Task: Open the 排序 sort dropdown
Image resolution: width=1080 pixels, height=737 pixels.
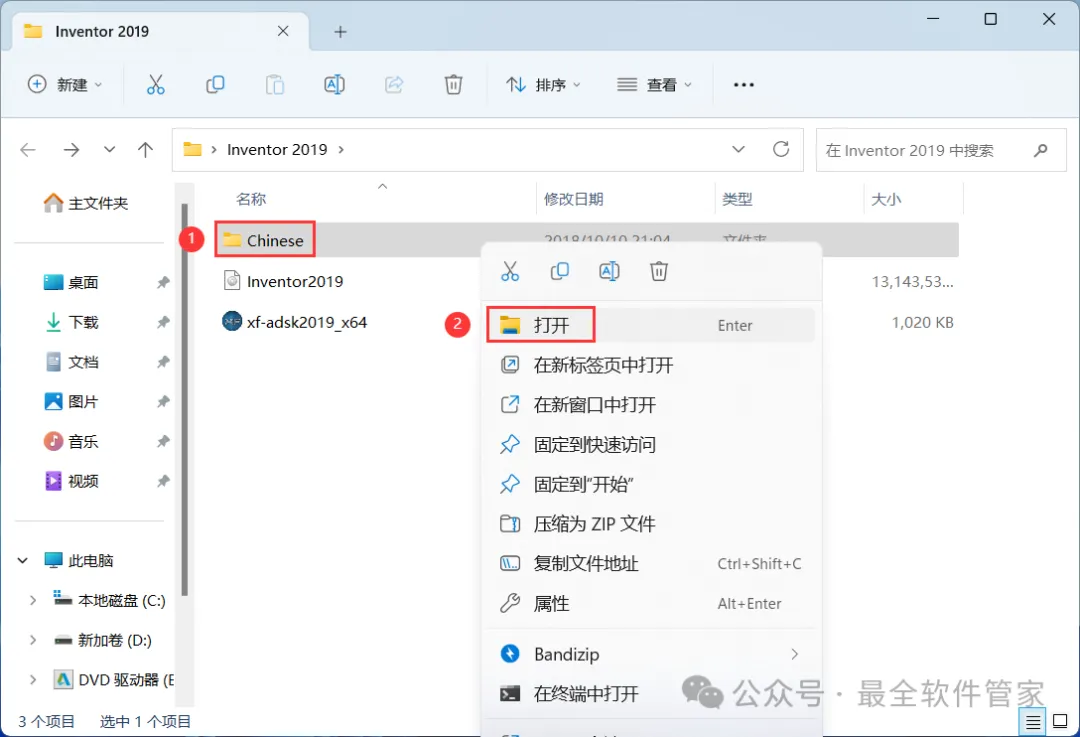Action: pyautogui.click(x=543, y=85)
